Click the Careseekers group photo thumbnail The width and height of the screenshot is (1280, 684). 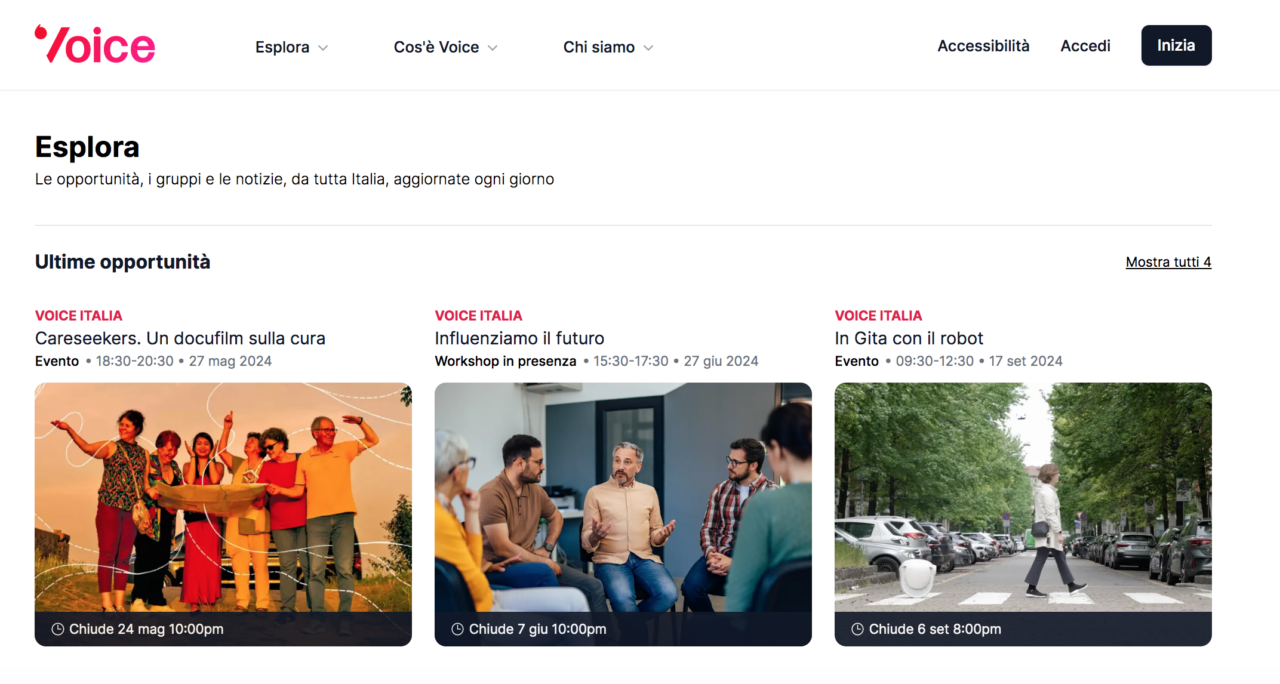223,497
